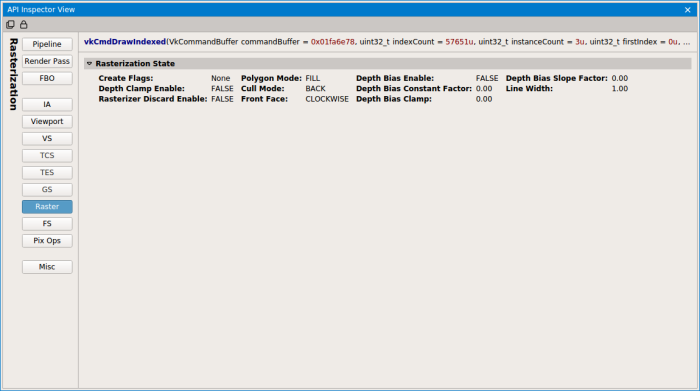Click the firstIndex value 0u
The width and height of the screenshot is (700, 391).
pyautogui.click(x=672, y=42)
